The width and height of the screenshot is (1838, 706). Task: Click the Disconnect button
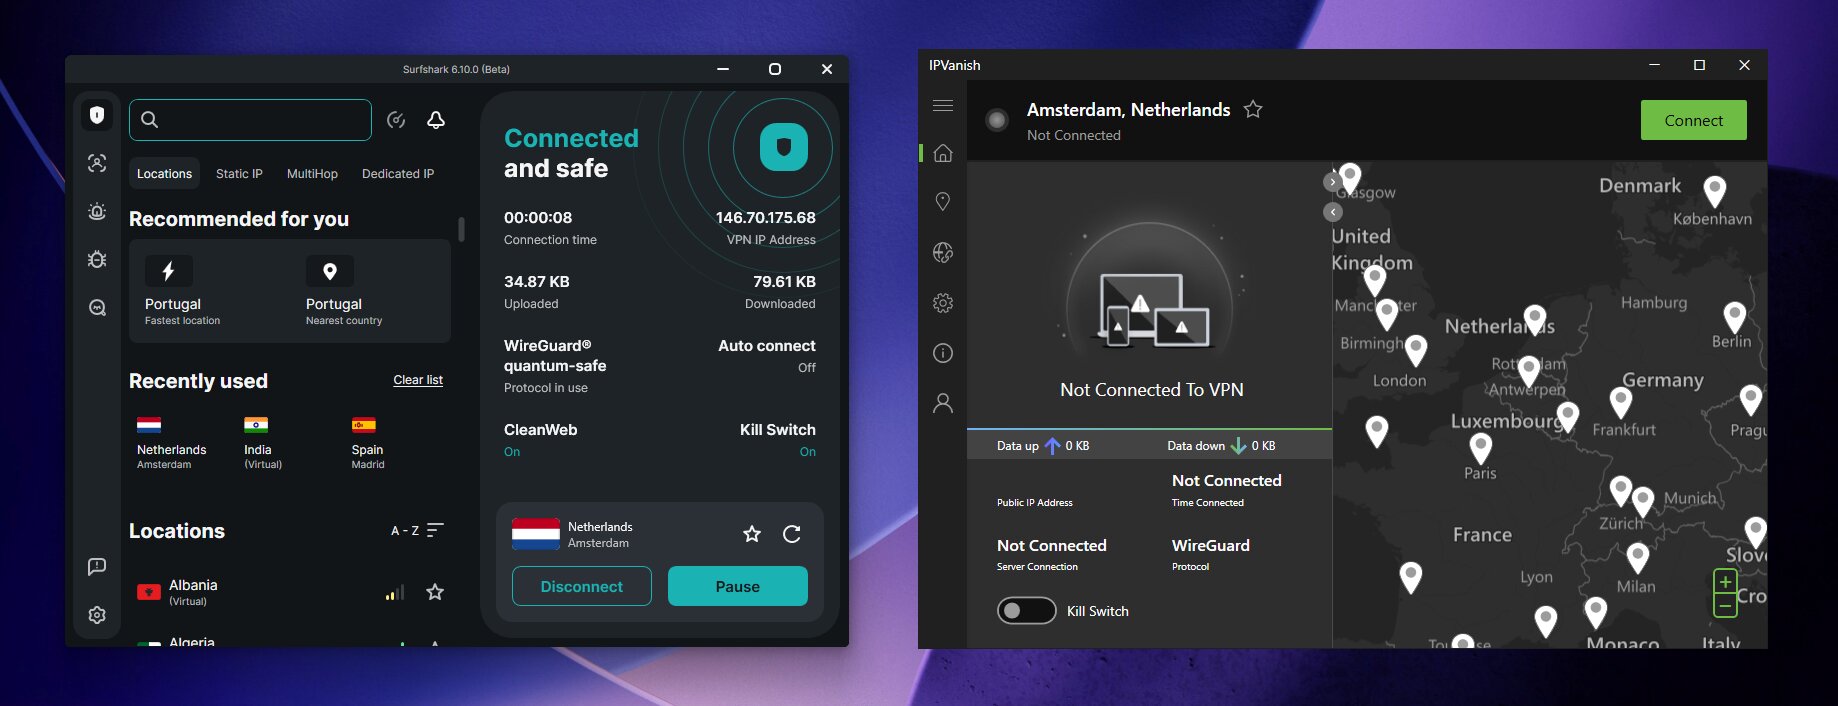click(x=582, y=586)
